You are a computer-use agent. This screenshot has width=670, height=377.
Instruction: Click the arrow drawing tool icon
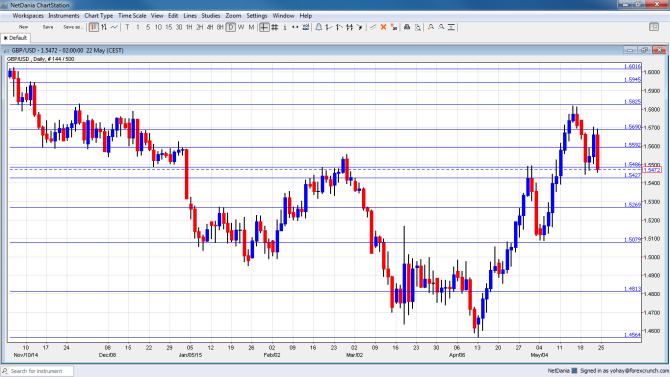coord(360,27)
